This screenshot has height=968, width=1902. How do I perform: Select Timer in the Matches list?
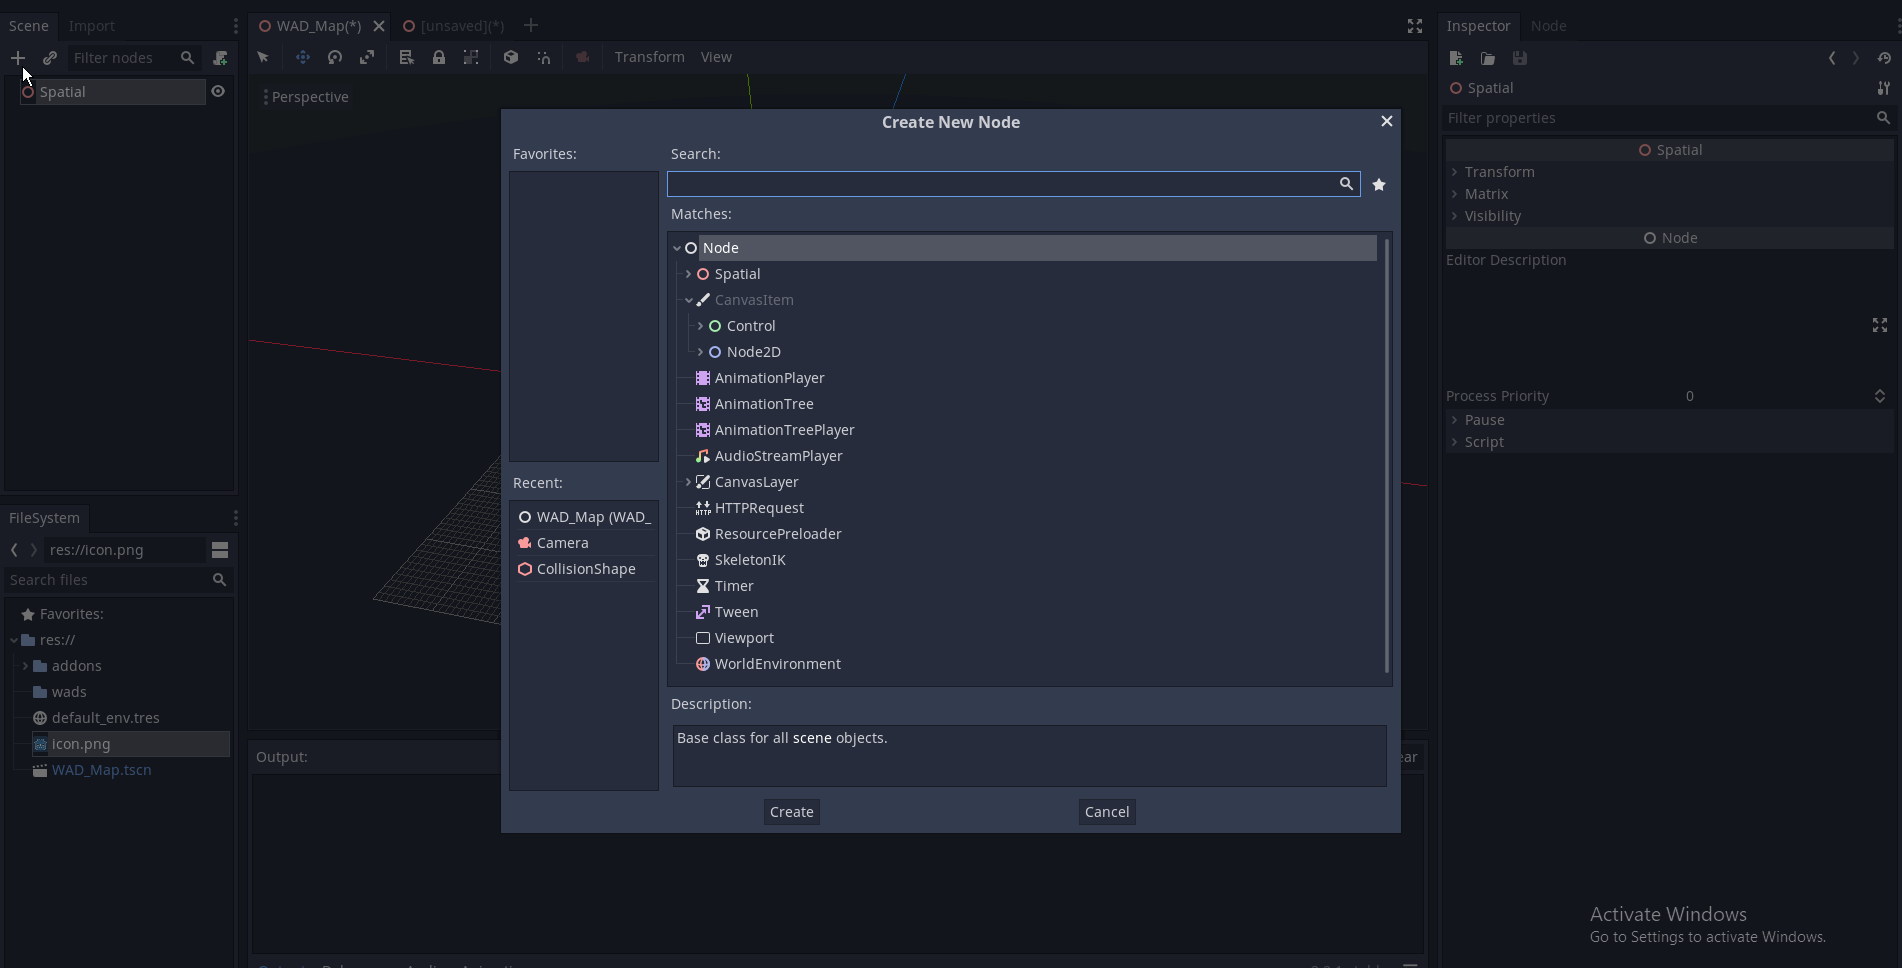coord(733,586)
